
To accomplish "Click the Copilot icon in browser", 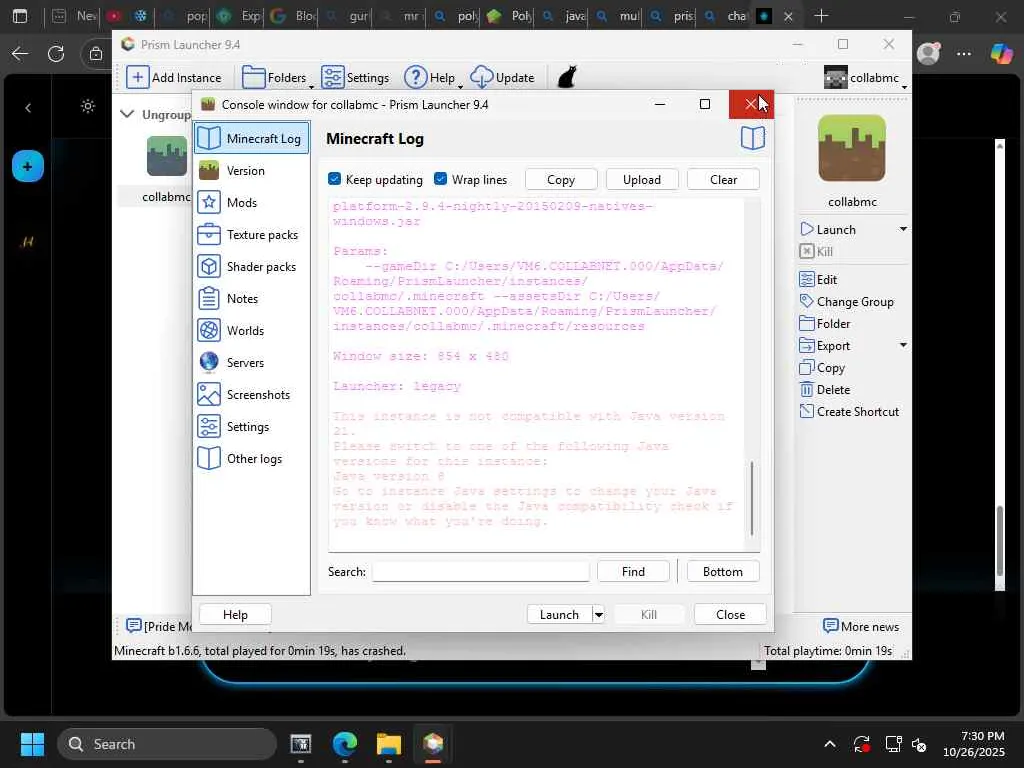I will pyautogui.click(x=1000, y=54).
